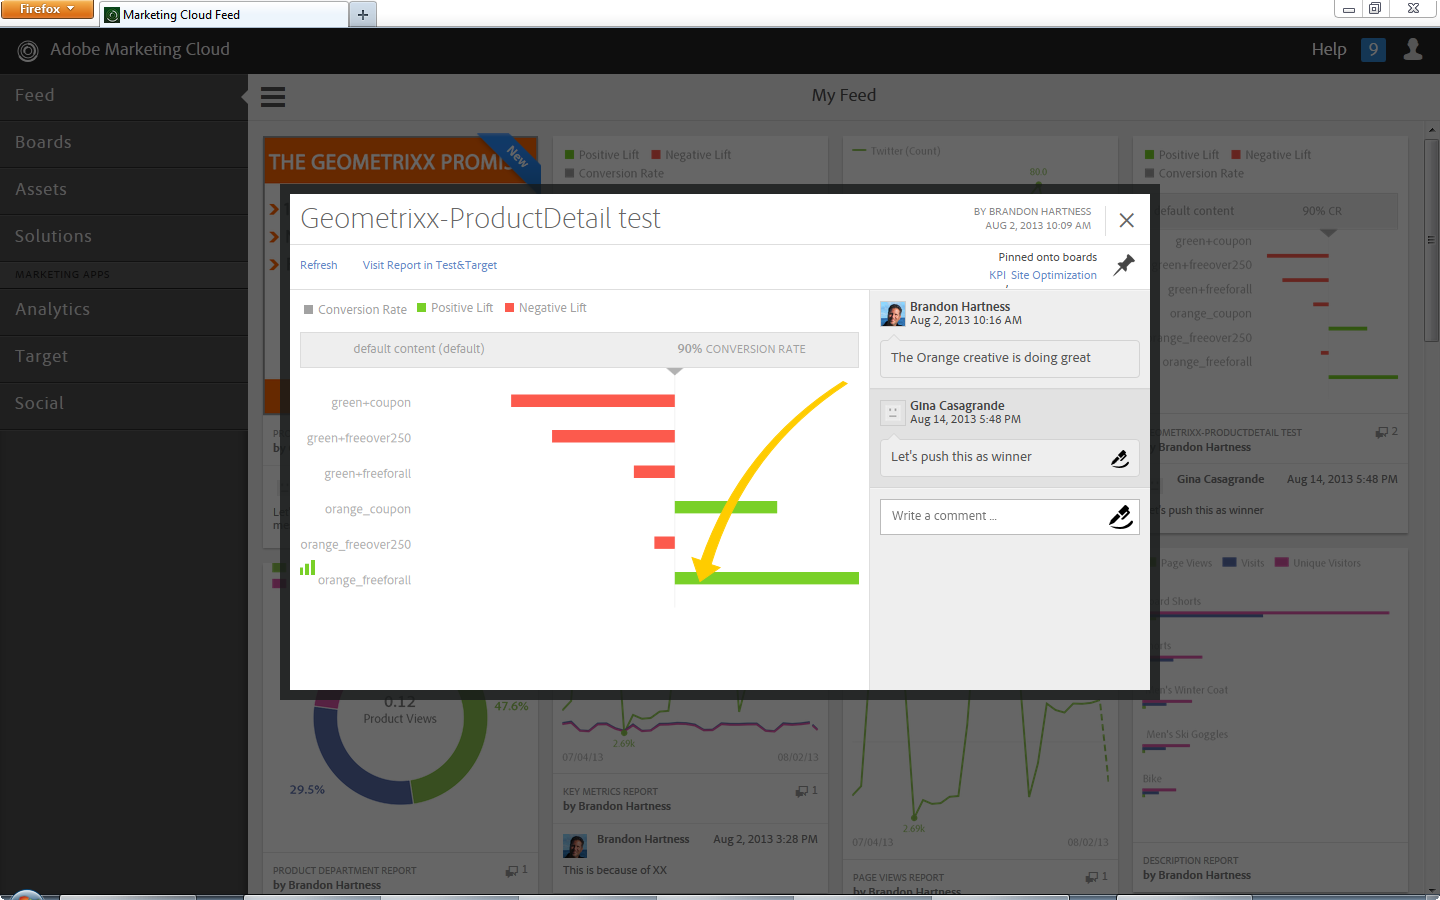This screenshot has width=1440, height=900.
Task: Toggle Negative Lift legend item in dialog
Action: (x=546, y=308)
